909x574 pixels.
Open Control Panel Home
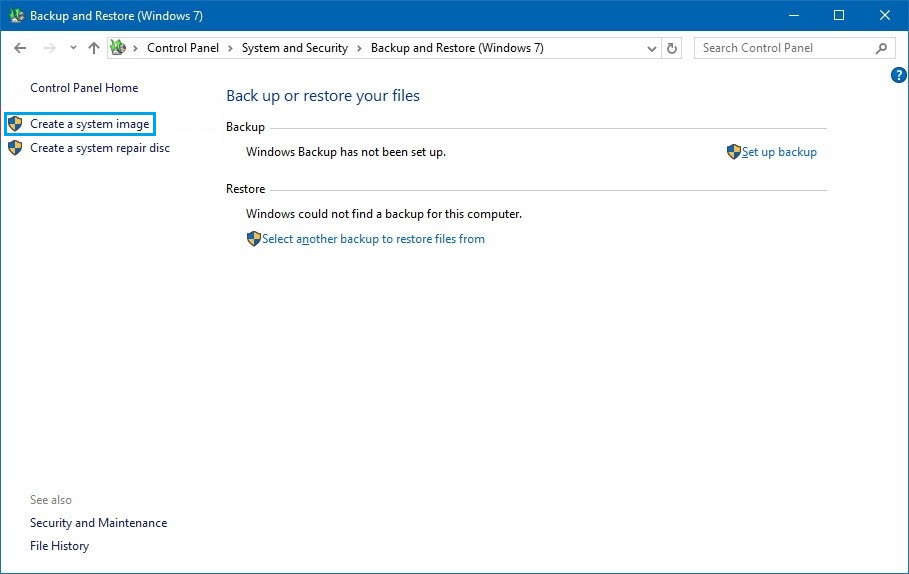pyautogui.click(x=84, y=88)
